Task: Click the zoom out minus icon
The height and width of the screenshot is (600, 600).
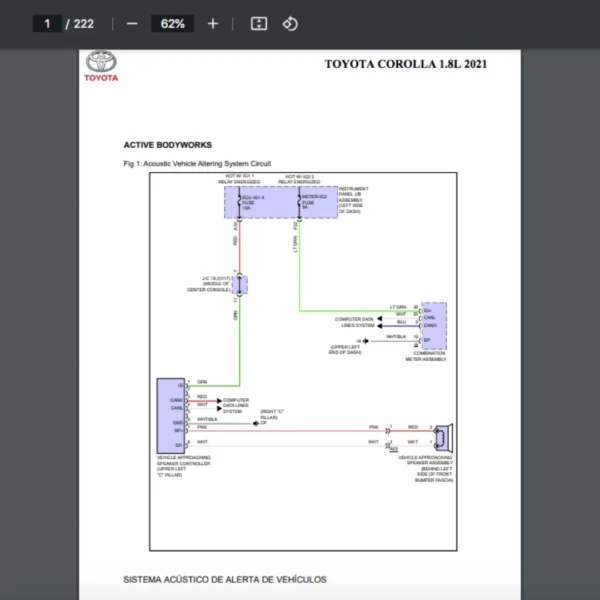Action: pyautogui.click(x=133, y=23)
